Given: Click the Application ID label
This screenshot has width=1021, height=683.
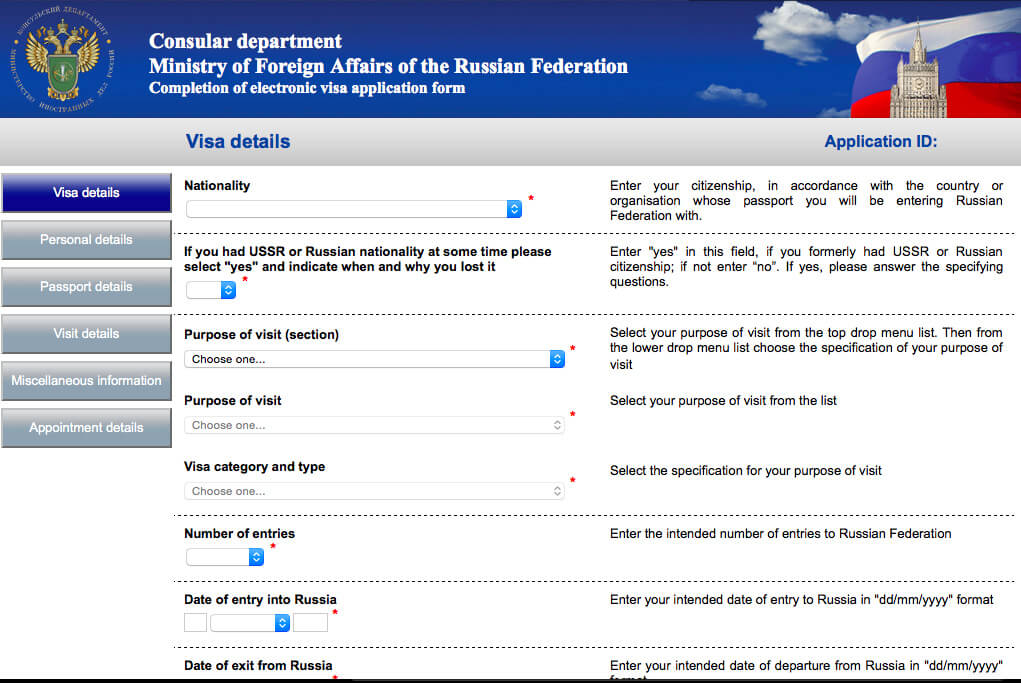Looking at the screenshot, I should pyautogui.click(x=880, y=142).
